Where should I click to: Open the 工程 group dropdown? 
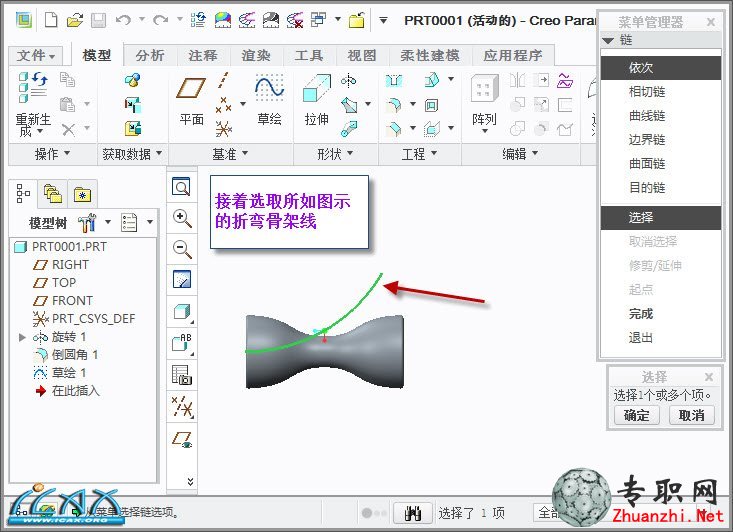pyautogui.click(x=419, y=153)
